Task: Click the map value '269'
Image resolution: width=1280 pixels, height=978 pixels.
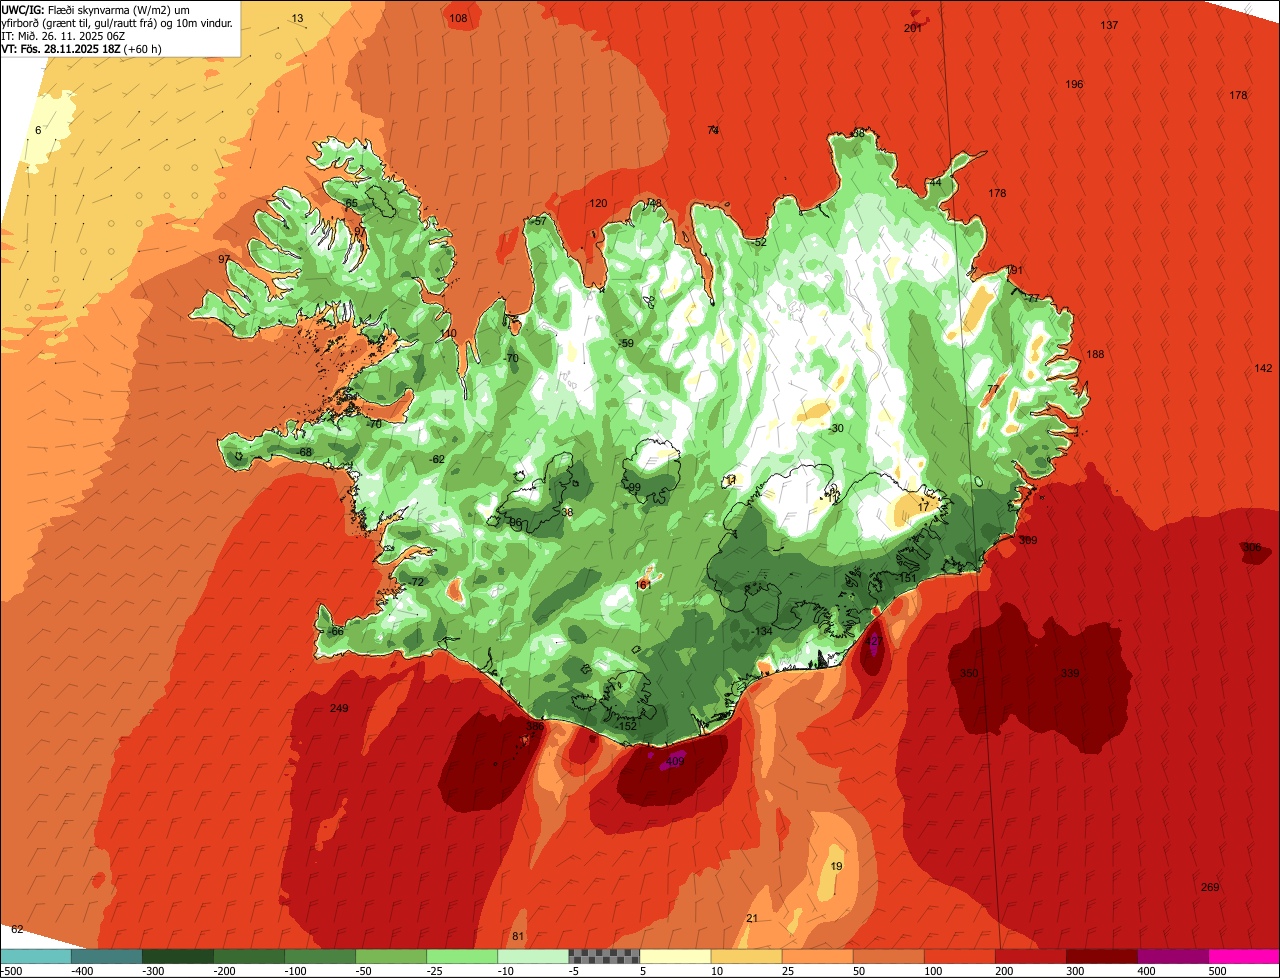Action: [x=1210, y=888]
